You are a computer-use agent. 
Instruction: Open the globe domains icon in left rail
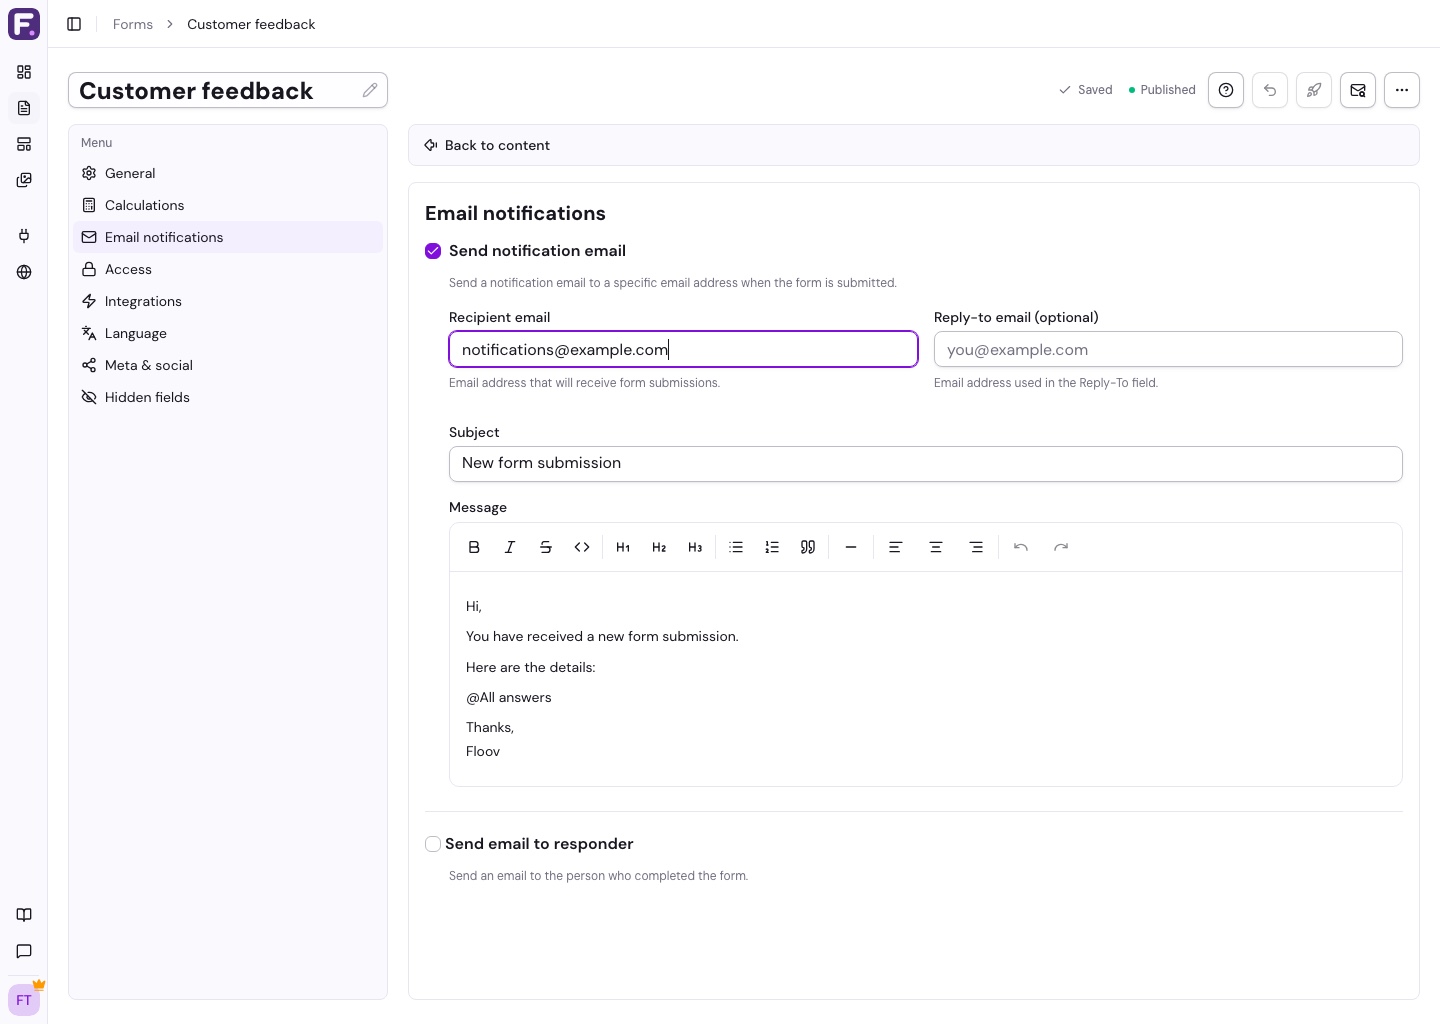point(24,272)
